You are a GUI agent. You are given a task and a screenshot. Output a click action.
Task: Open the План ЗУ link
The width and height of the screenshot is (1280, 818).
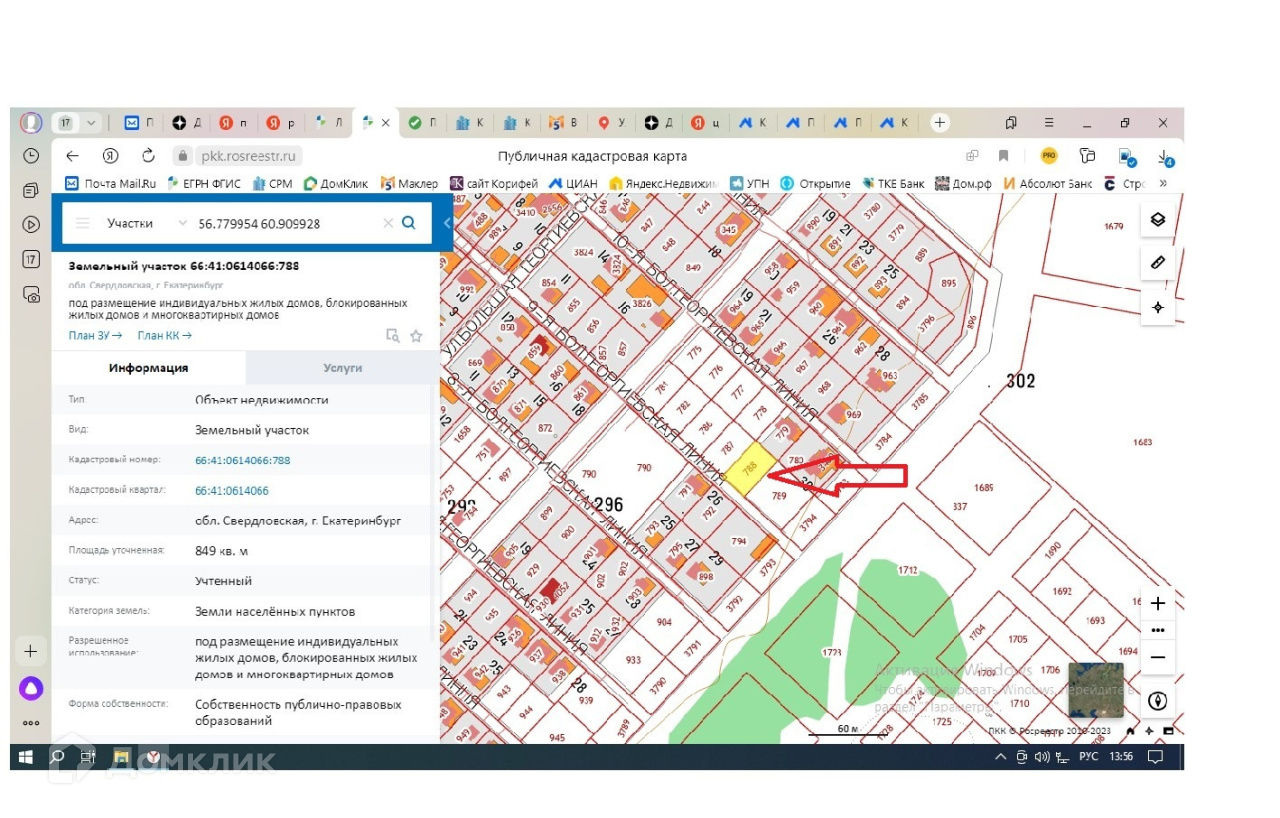pos(95,336)
